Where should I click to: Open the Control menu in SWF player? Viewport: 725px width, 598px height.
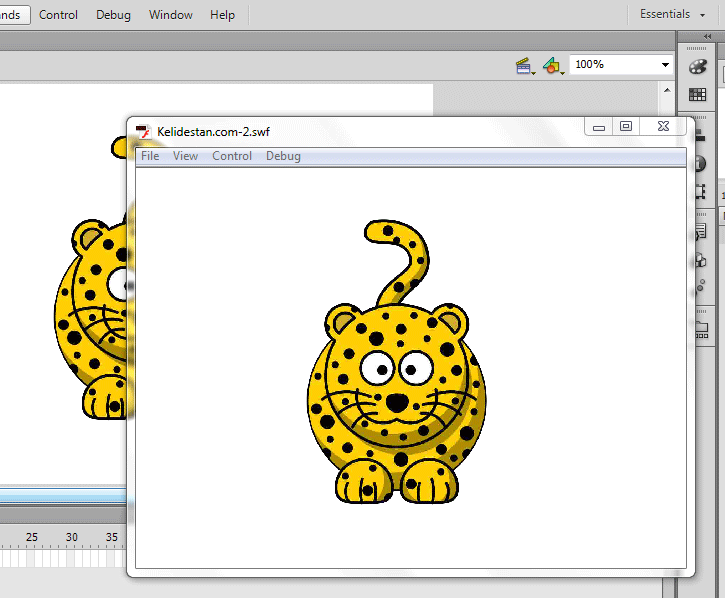click(232, 156)
